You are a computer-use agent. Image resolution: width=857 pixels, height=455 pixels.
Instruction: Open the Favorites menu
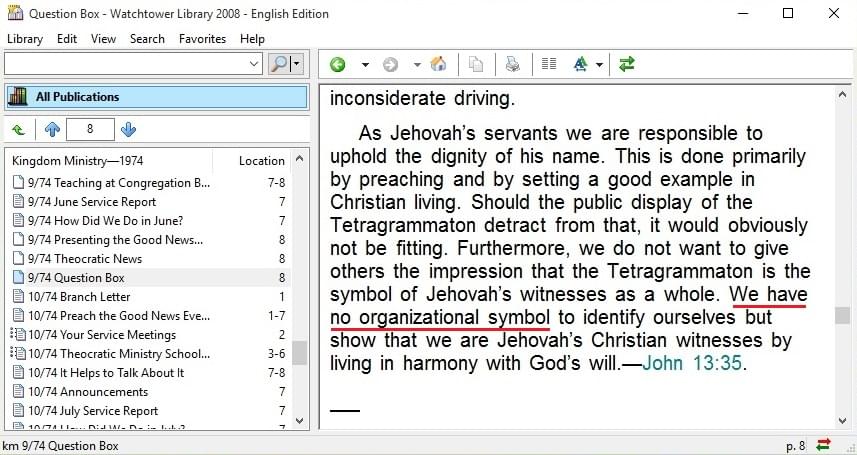(x=202, y=39)
